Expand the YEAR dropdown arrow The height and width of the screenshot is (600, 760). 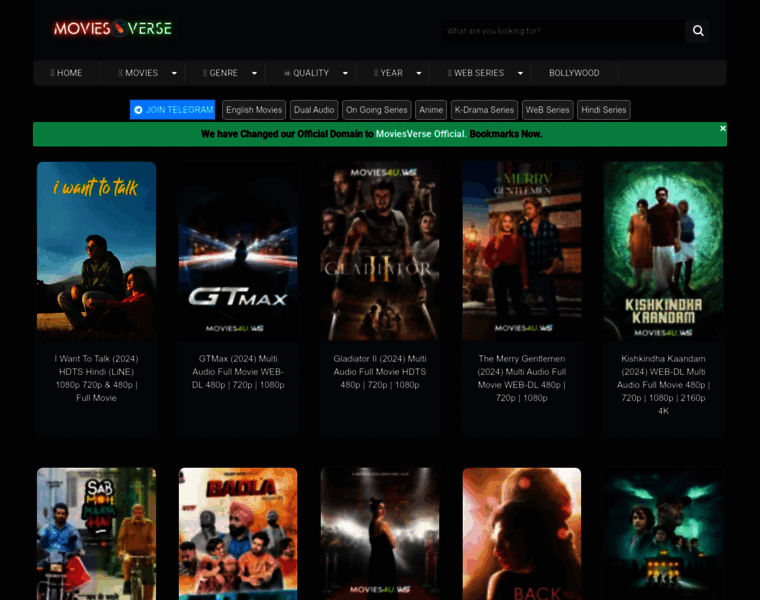pos(419,73)
